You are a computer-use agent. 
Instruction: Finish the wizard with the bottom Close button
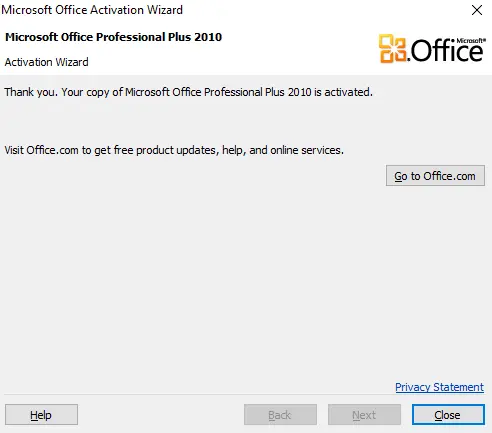448,415
